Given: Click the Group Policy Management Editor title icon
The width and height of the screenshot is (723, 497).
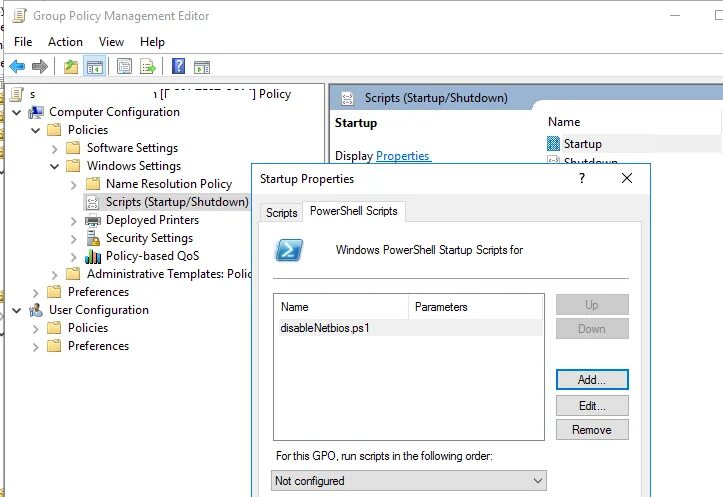Looking at the screenshot, I should (19, 16).
